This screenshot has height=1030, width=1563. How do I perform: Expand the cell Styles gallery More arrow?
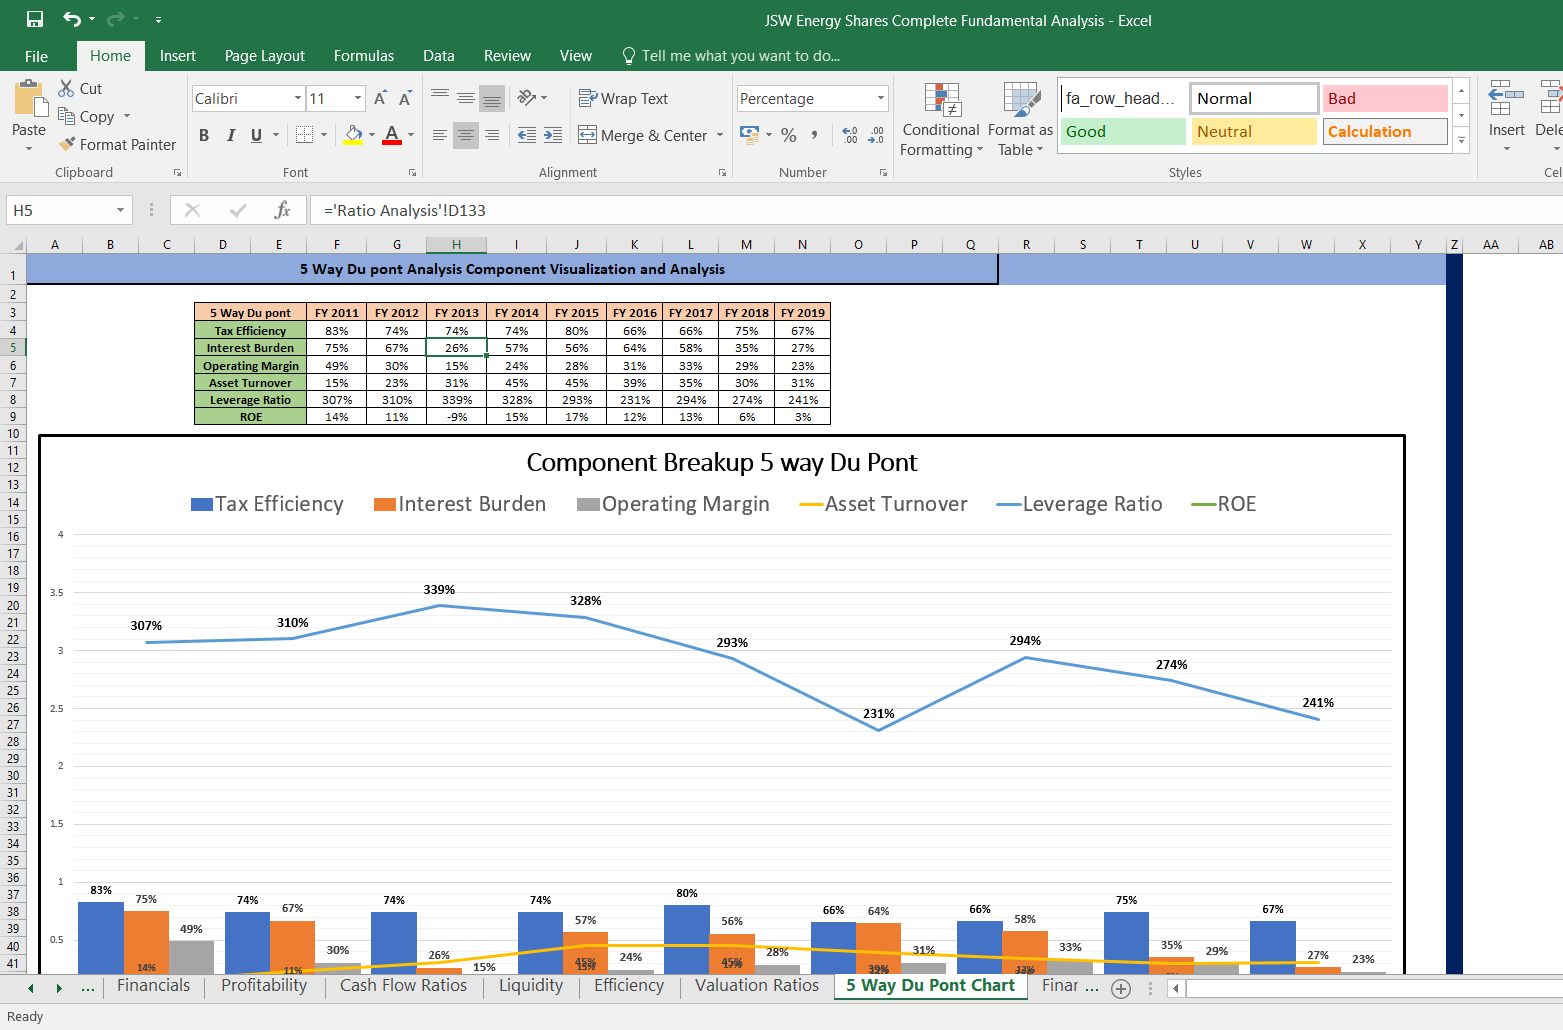[1461, 140]
